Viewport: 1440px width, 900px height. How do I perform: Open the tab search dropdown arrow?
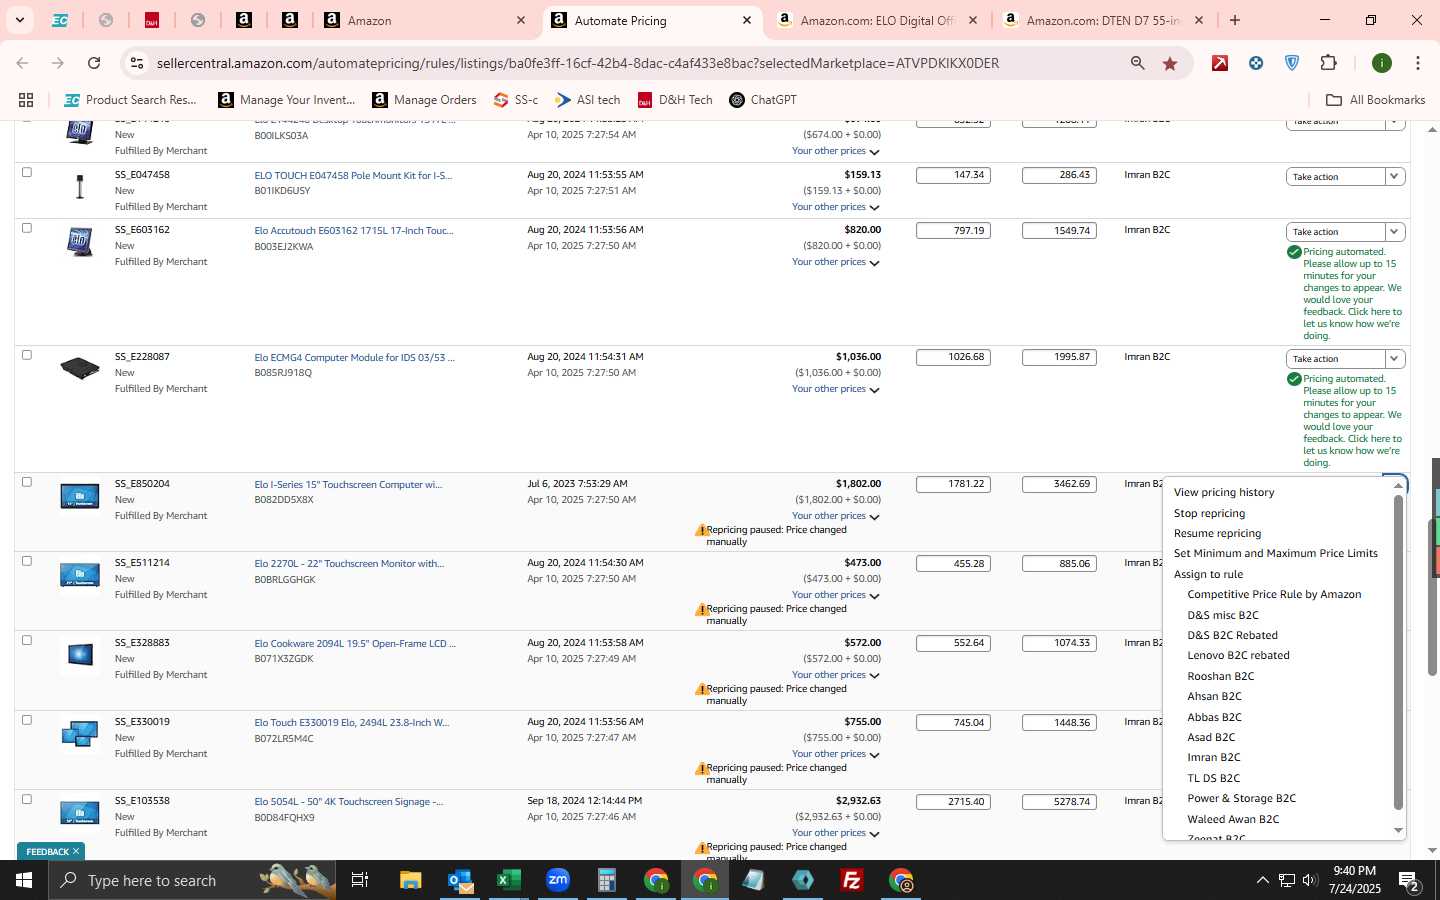tap(19, 20)
